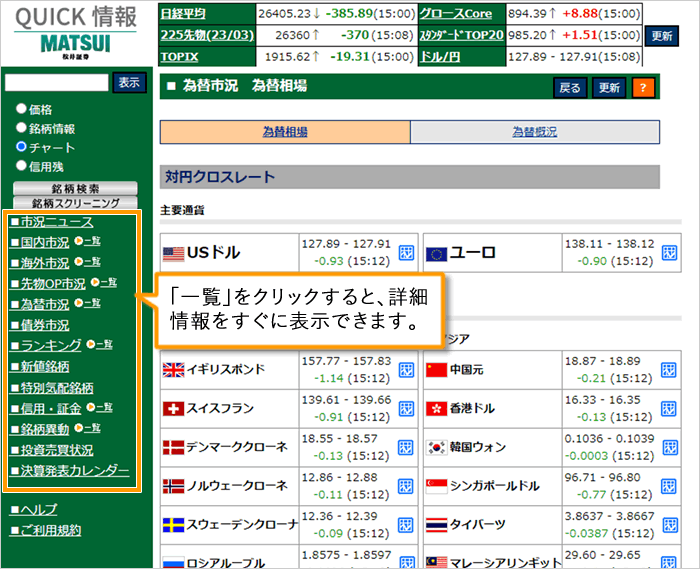700x569 pixels.
Task: Open chart icon for スウェーデンクローナ
Action: (x=405, y=525)
